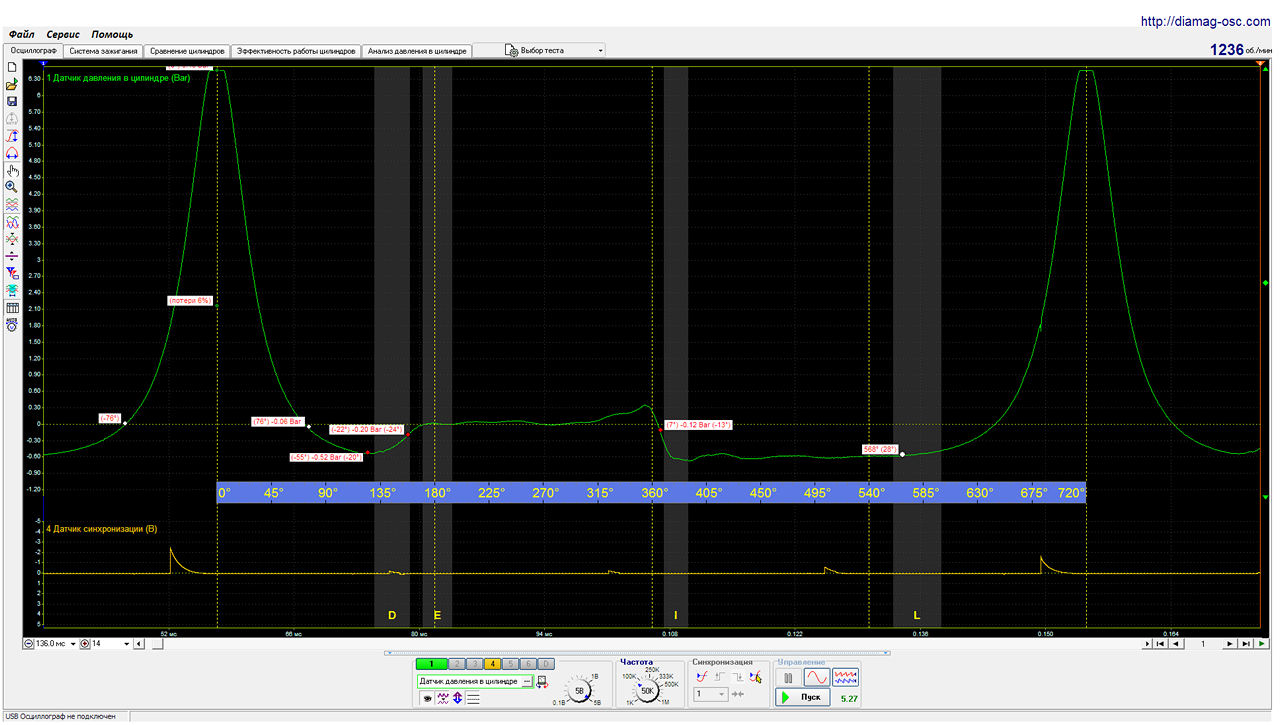Select the multi-wave recording mode
Screen dimensions: 1280x725
pos(845,677)
